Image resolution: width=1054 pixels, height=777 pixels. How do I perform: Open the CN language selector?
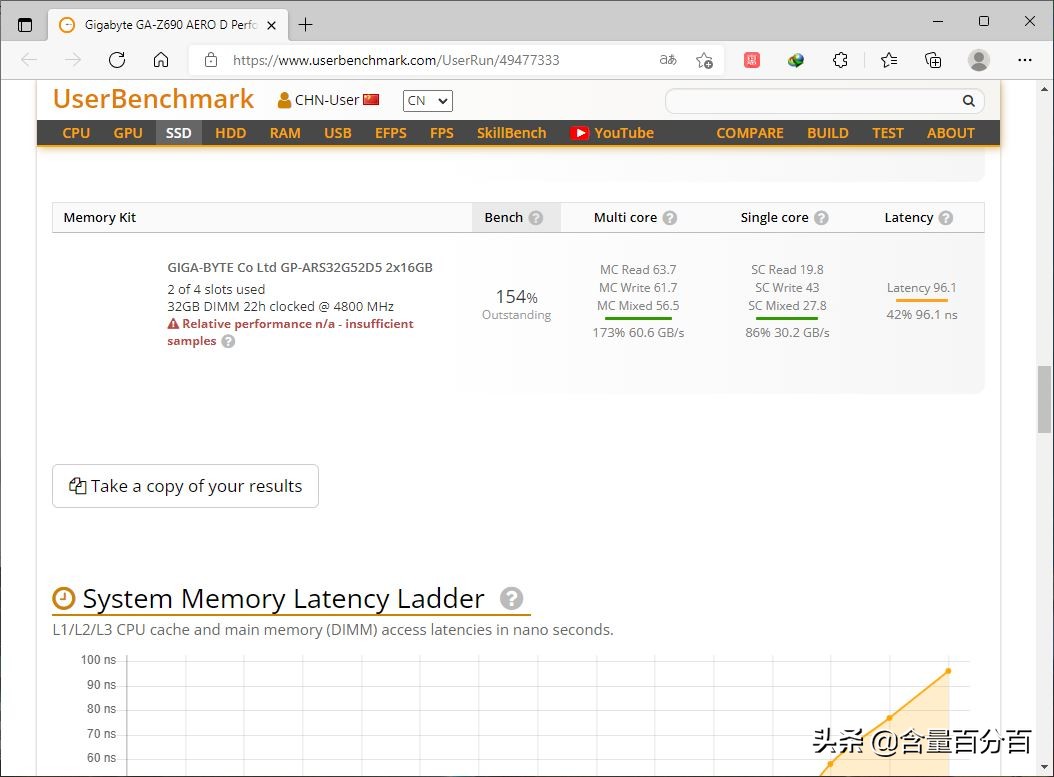[x=427, y=100]
